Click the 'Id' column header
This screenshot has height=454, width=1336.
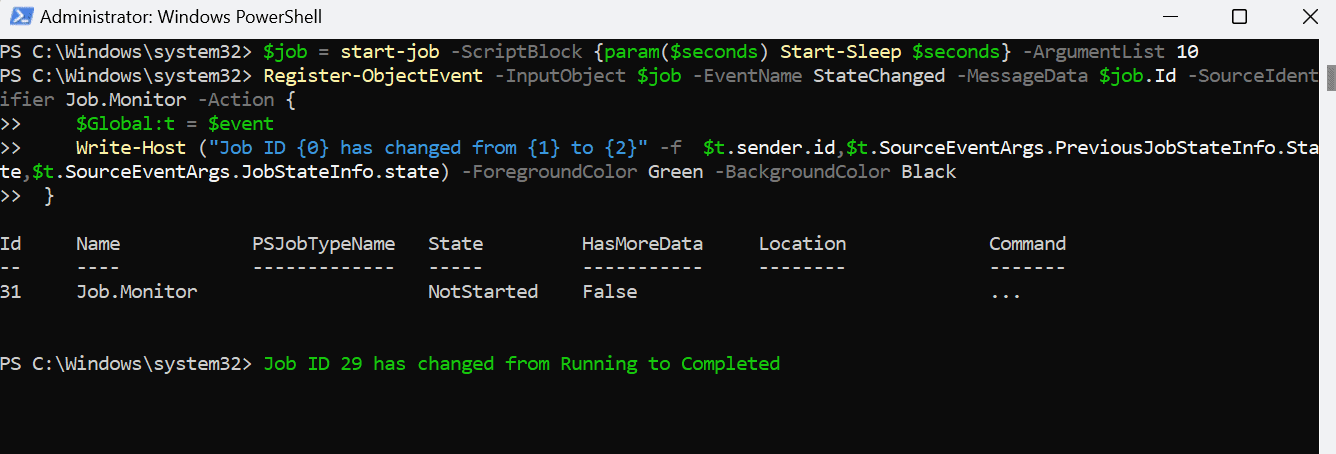(11, 244)
